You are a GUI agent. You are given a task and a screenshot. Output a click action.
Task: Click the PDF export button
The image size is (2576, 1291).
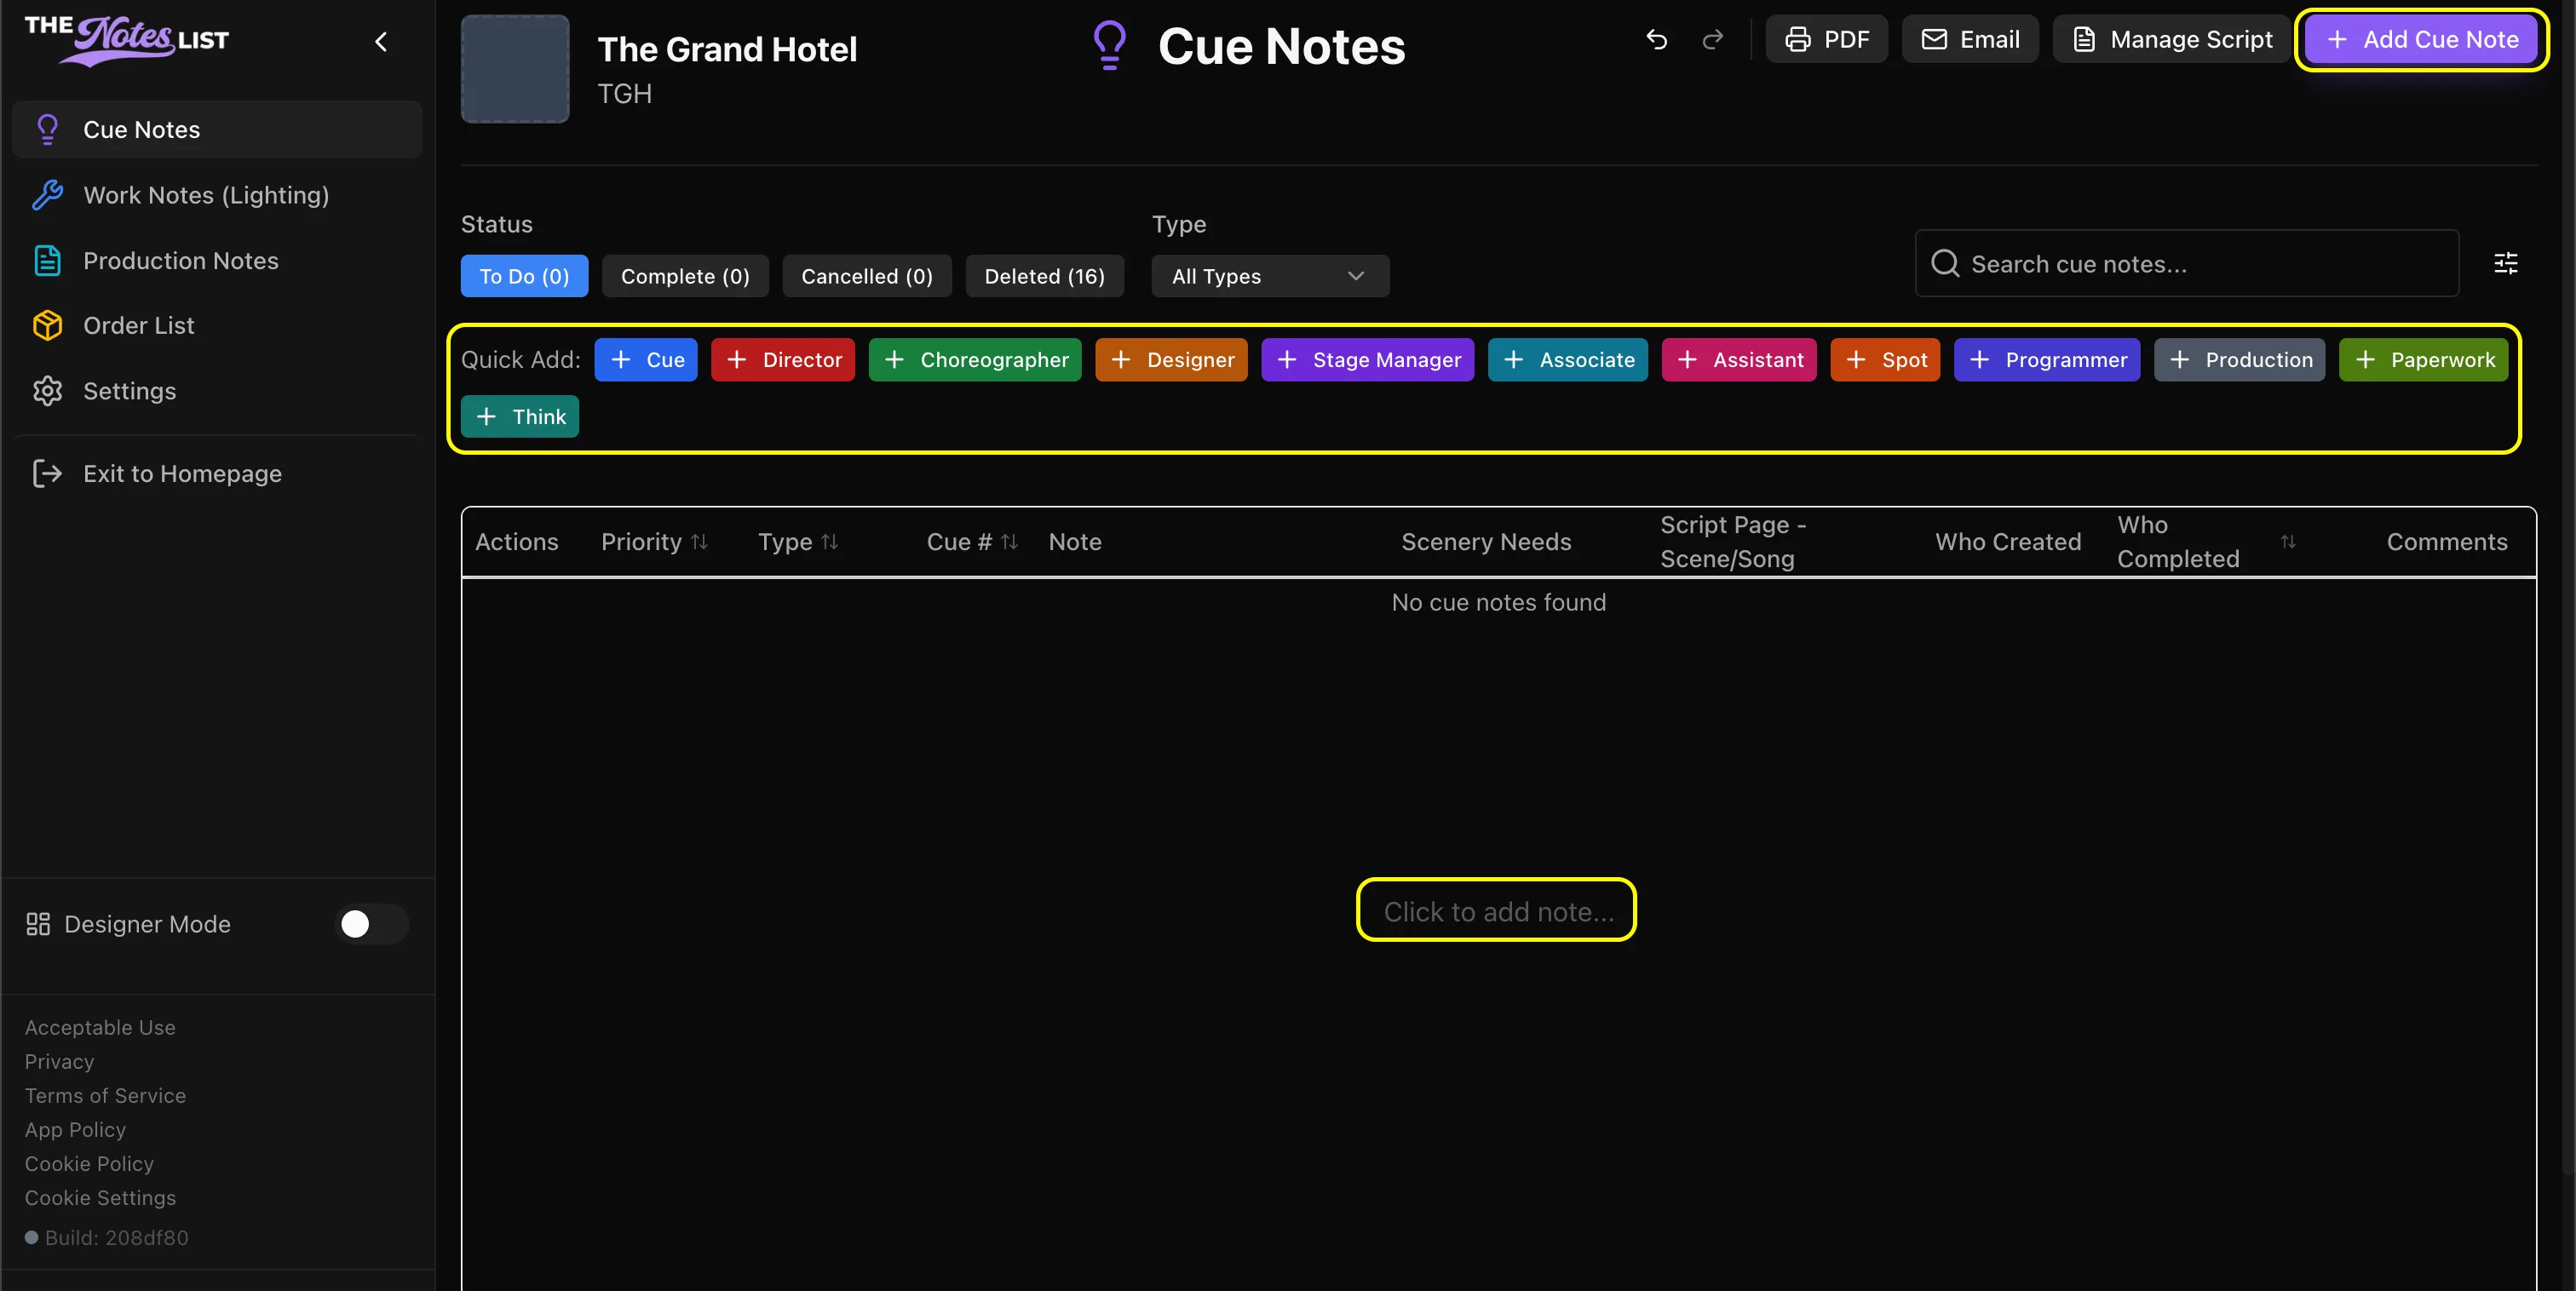tap(1827, 39)
